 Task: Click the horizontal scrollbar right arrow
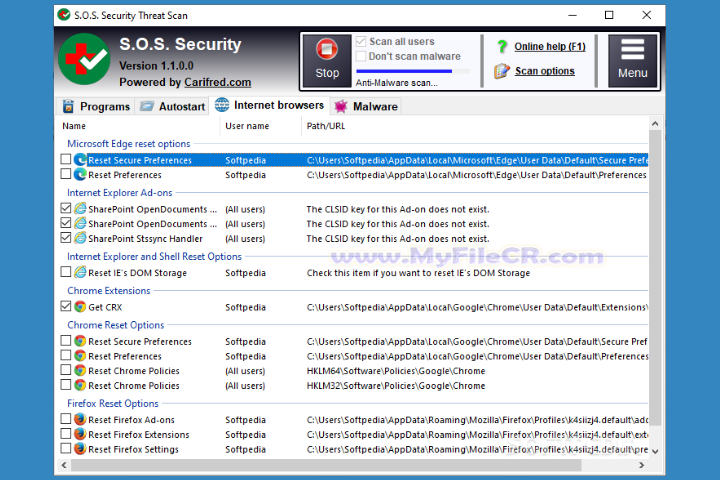pyautogui.click(x=641, y=465)
